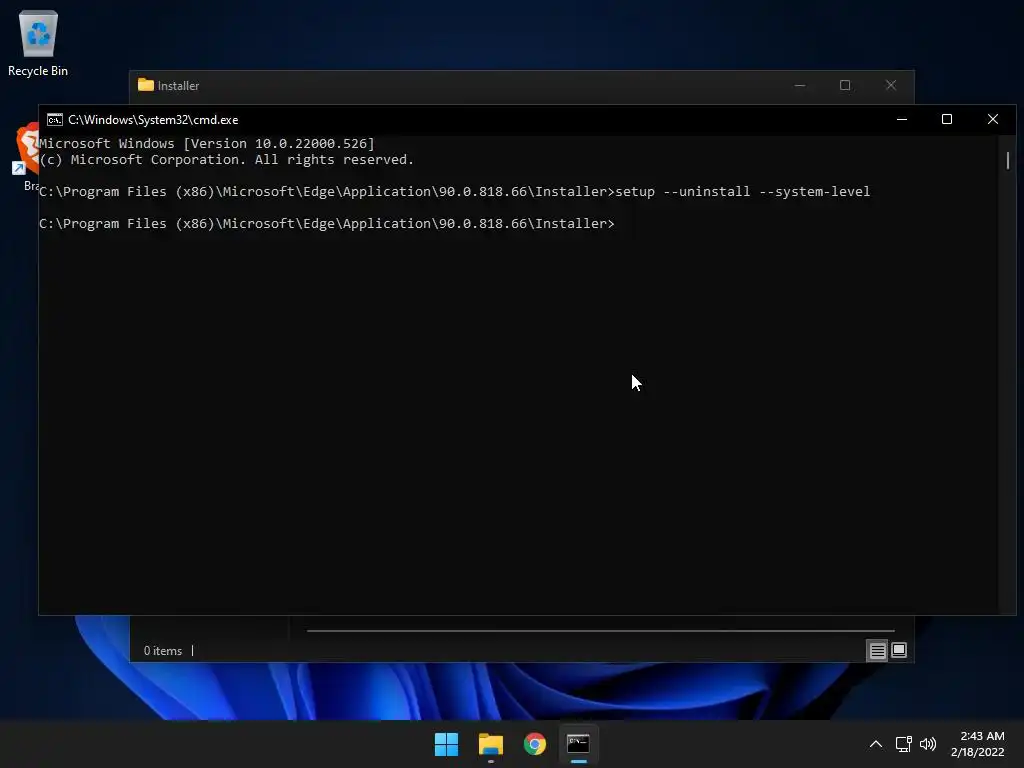Click the Brave browser desktop shortcut

click(27, 157)
